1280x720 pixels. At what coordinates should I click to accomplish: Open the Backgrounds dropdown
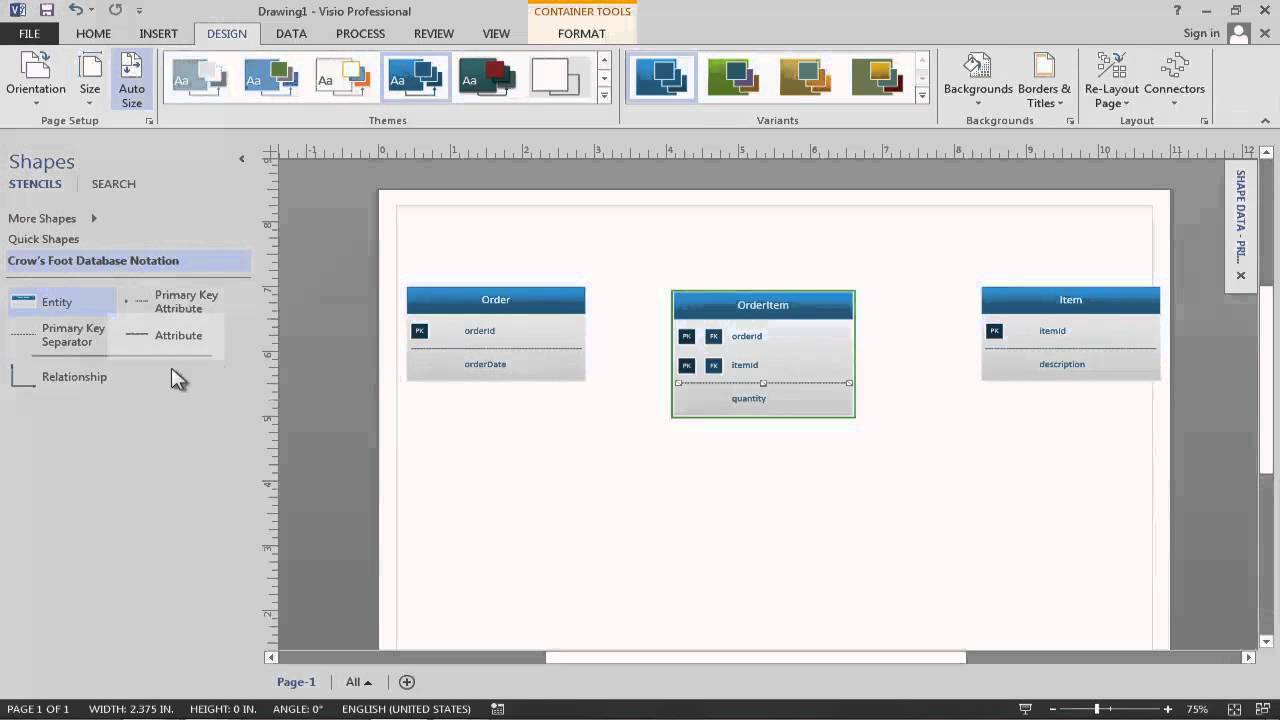click(978, 80)
